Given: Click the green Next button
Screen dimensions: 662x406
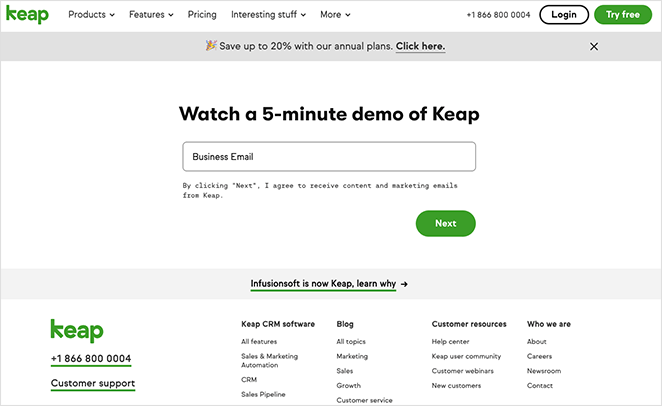Looking at the screenshot, I should [445, 223].
